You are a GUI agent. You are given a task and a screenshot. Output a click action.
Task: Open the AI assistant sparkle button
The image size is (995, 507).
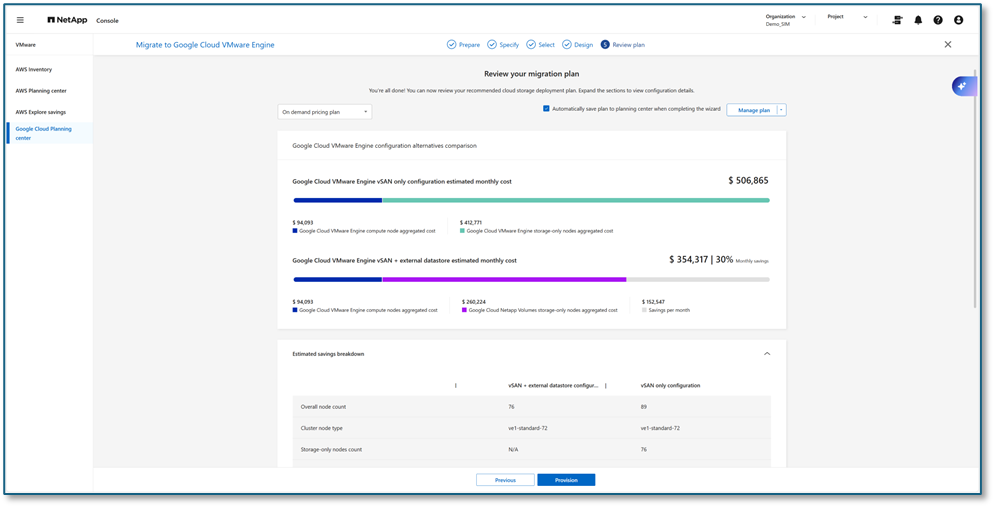963,86
